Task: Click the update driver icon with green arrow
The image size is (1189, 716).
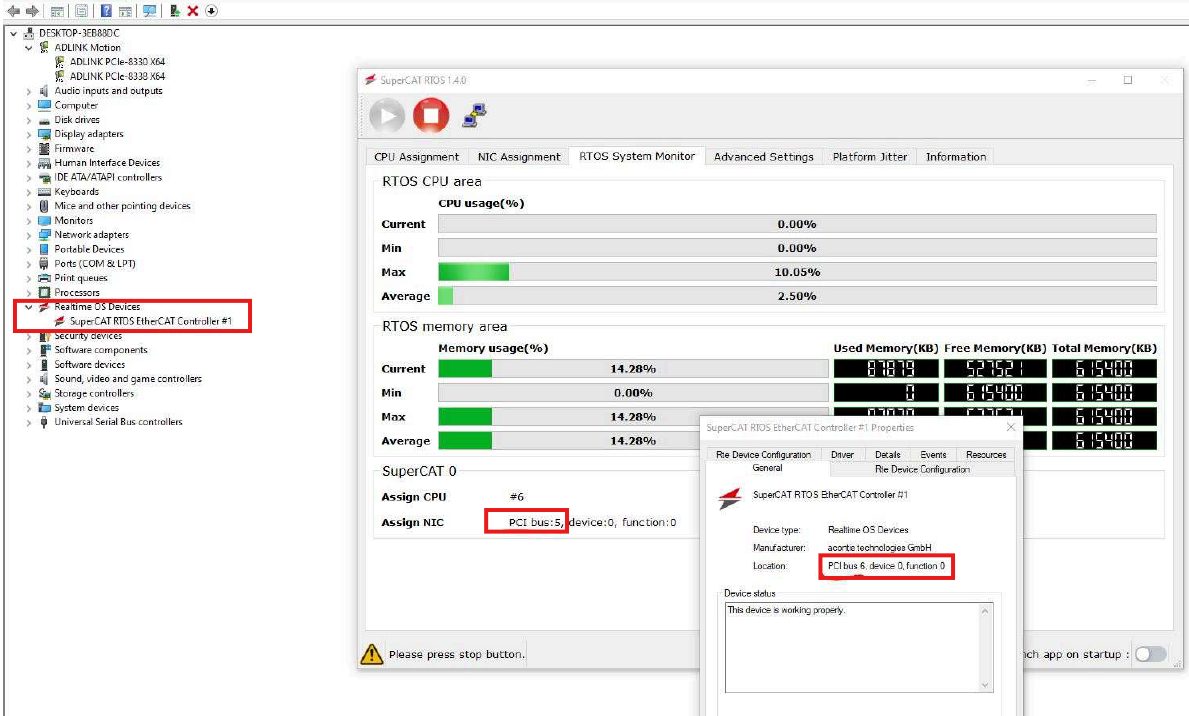Action: pos(174,11)
